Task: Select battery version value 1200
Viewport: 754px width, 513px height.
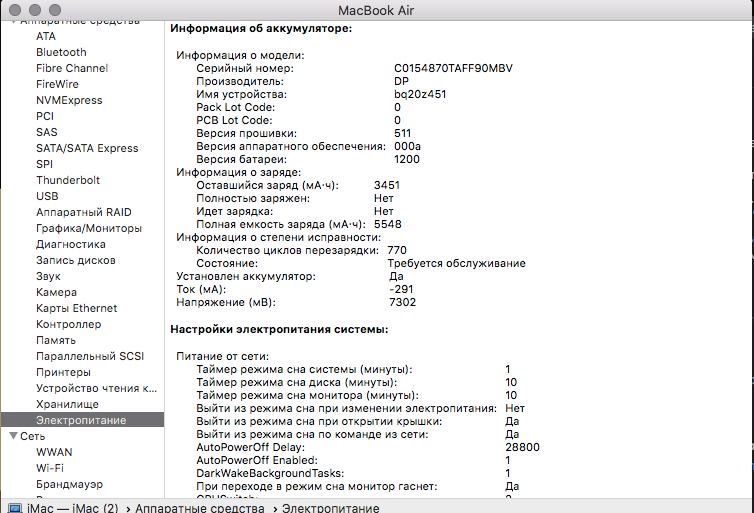Action: click(407, 159)
